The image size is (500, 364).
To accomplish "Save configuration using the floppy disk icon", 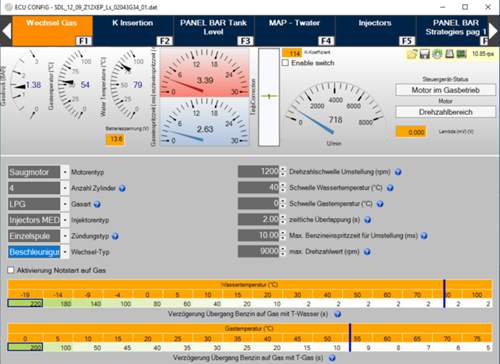I will (x=424, y=54).
